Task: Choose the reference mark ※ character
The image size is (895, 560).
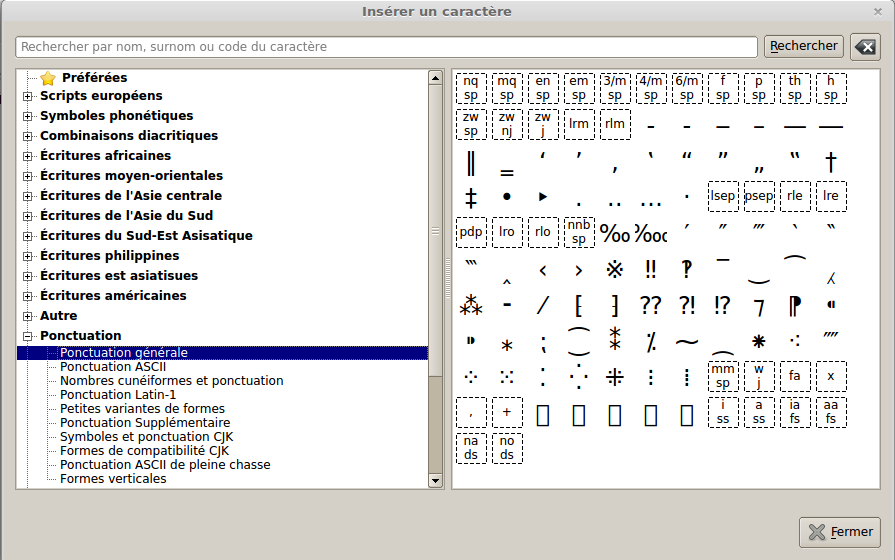Action: tap(615, 269)
